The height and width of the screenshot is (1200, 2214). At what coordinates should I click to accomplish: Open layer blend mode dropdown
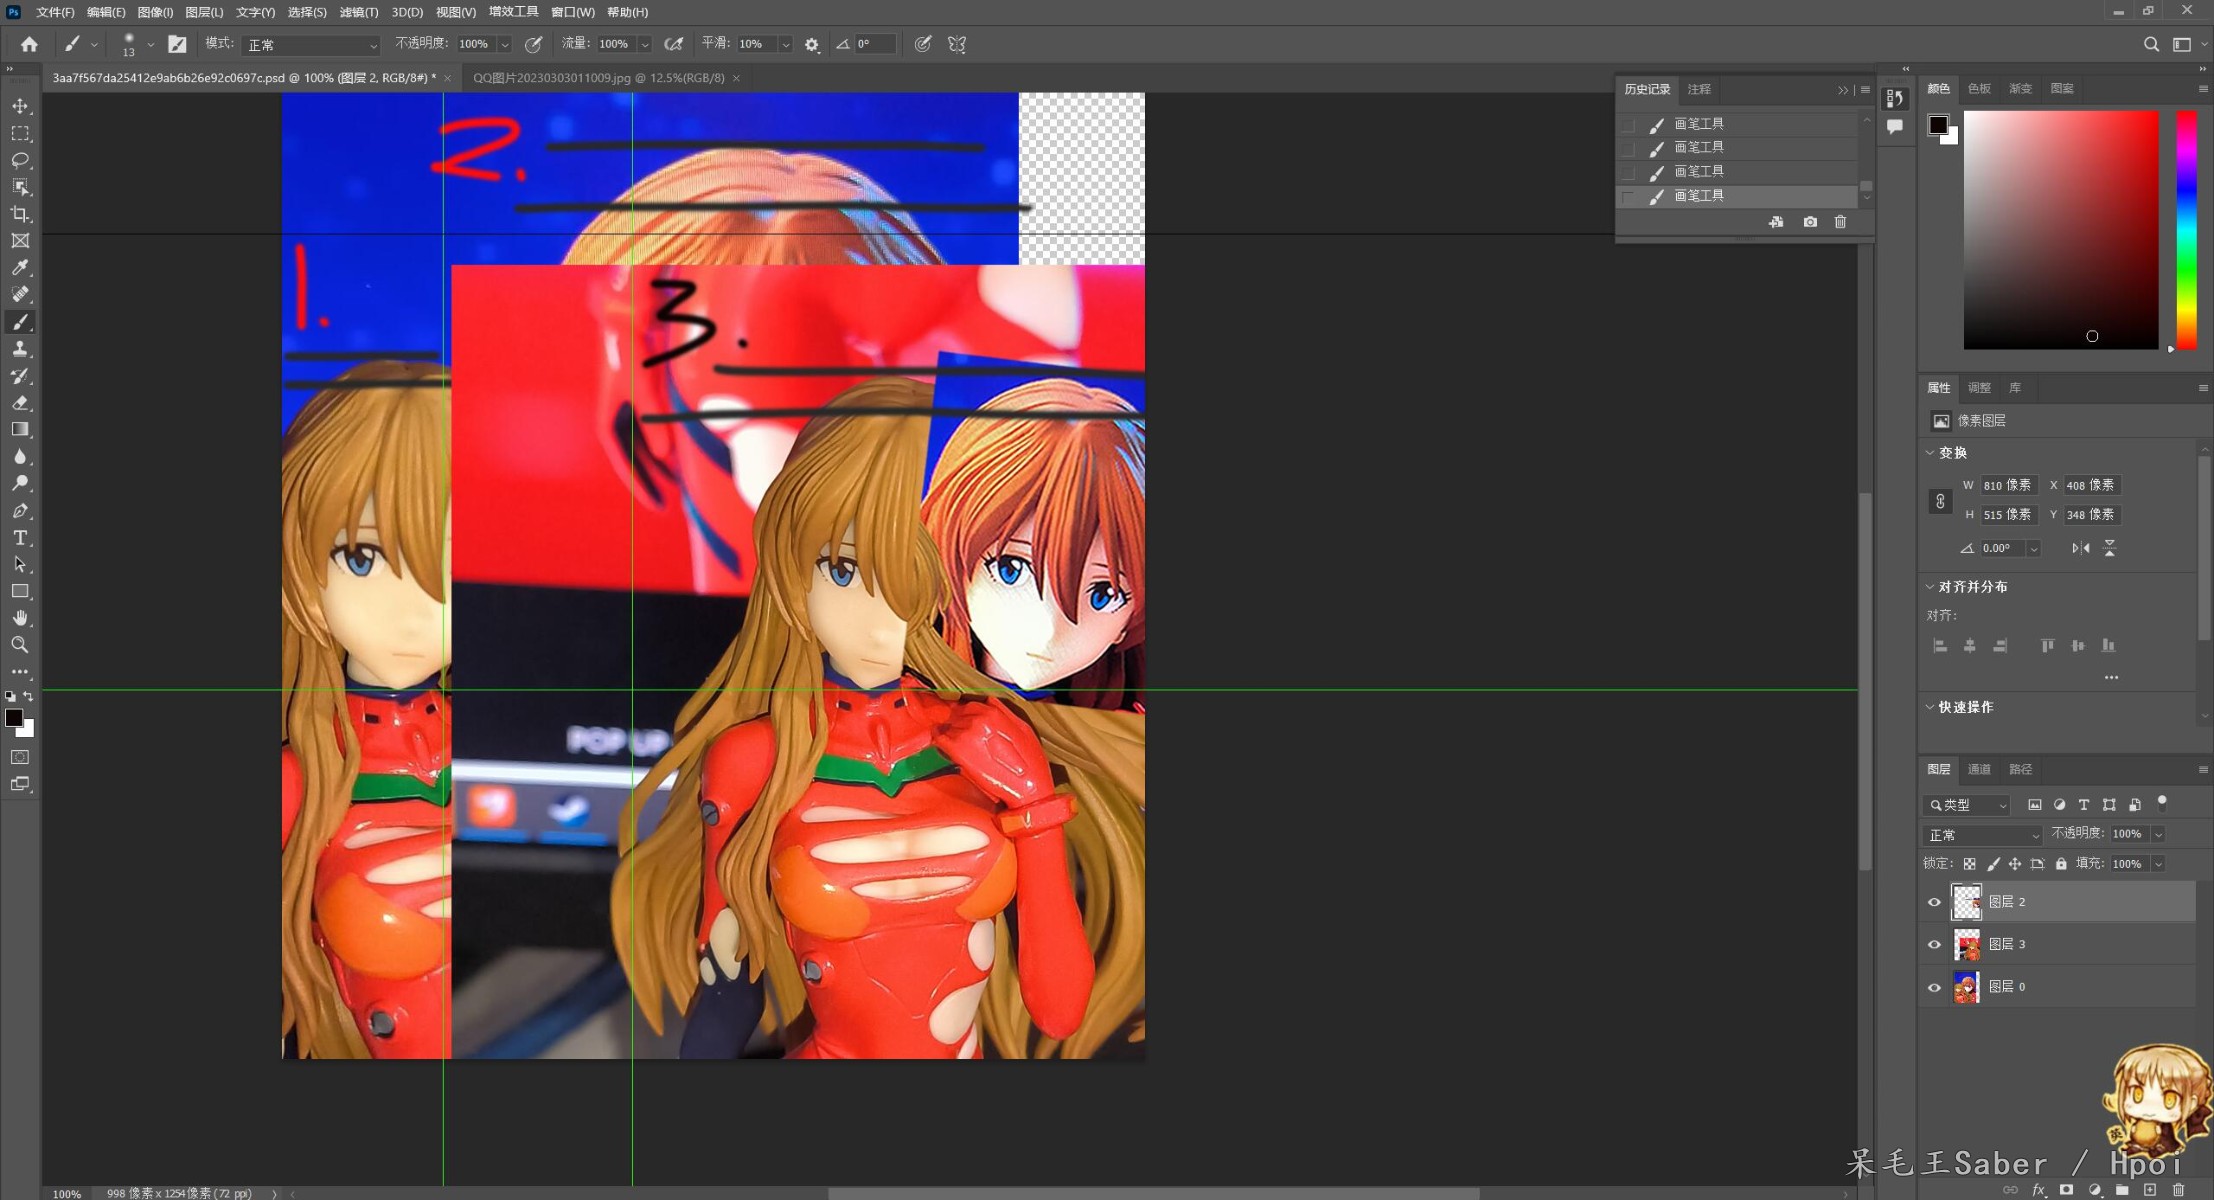tap(1982, 835)
